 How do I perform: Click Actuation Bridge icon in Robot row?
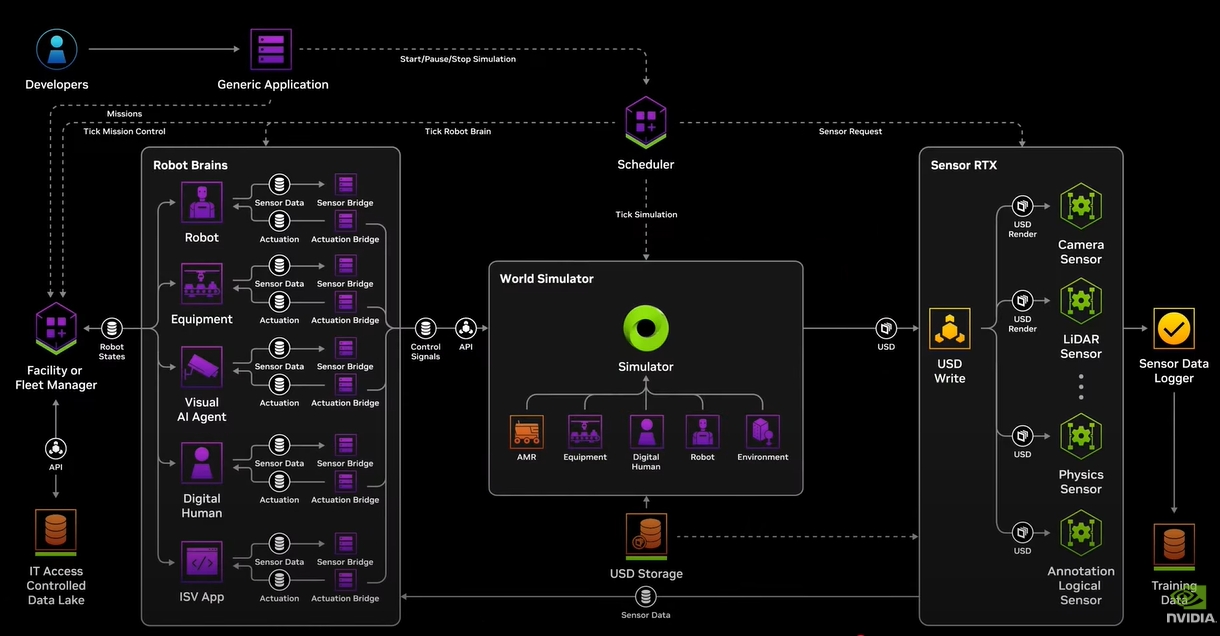[x=345, y=221]
